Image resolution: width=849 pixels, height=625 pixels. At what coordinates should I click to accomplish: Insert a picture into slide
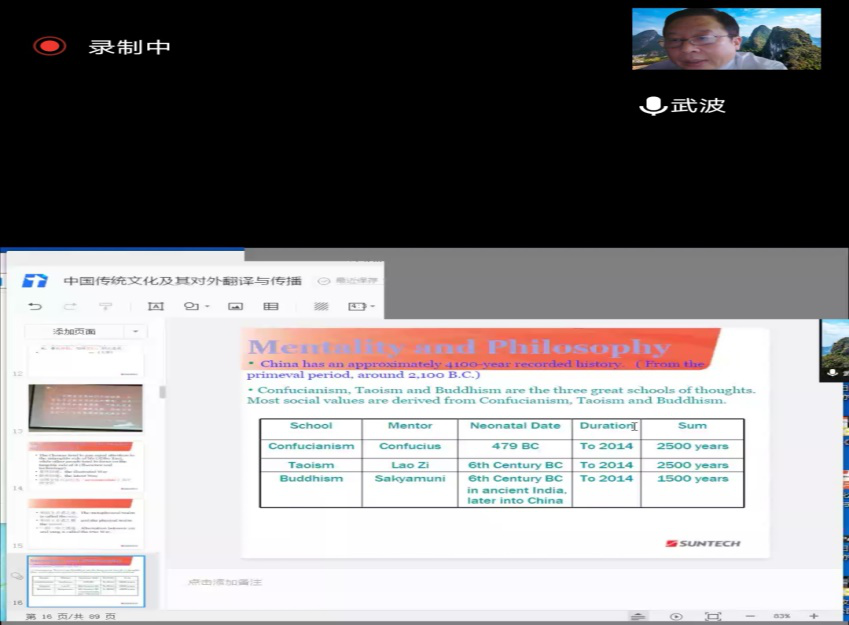click(236, 306)
